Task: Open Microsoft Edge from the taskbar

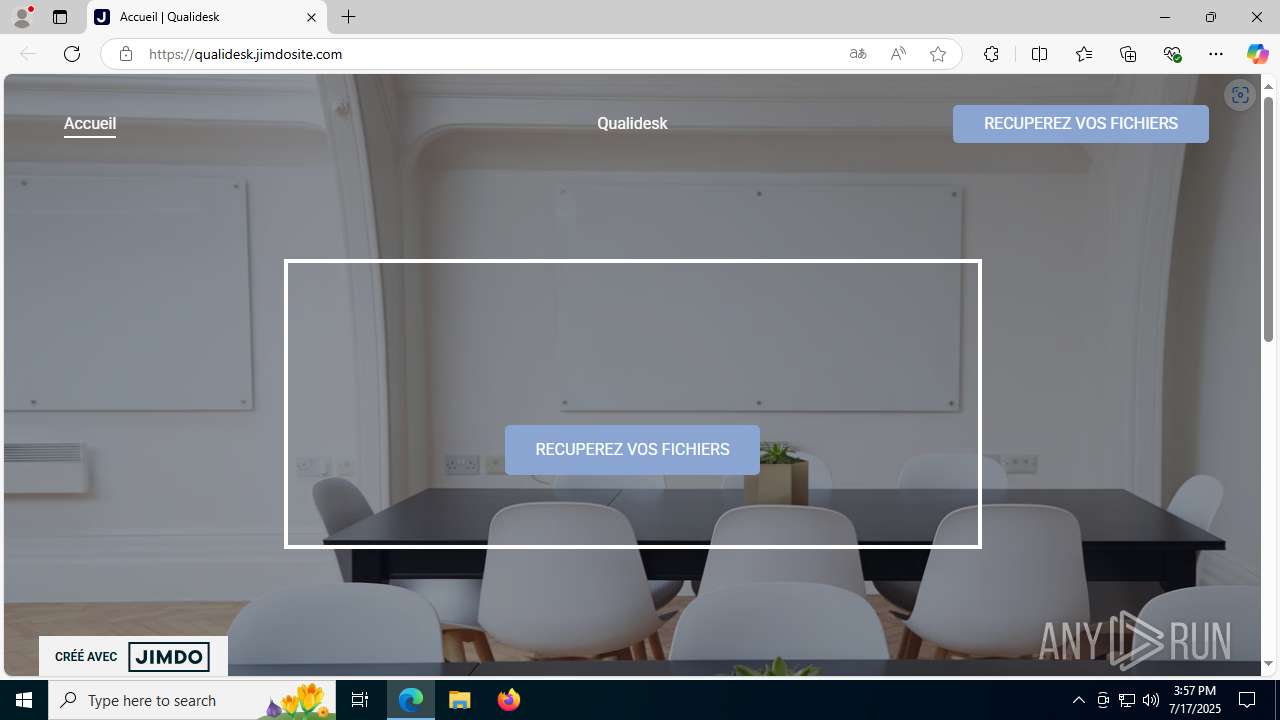Action: [411, 700]
